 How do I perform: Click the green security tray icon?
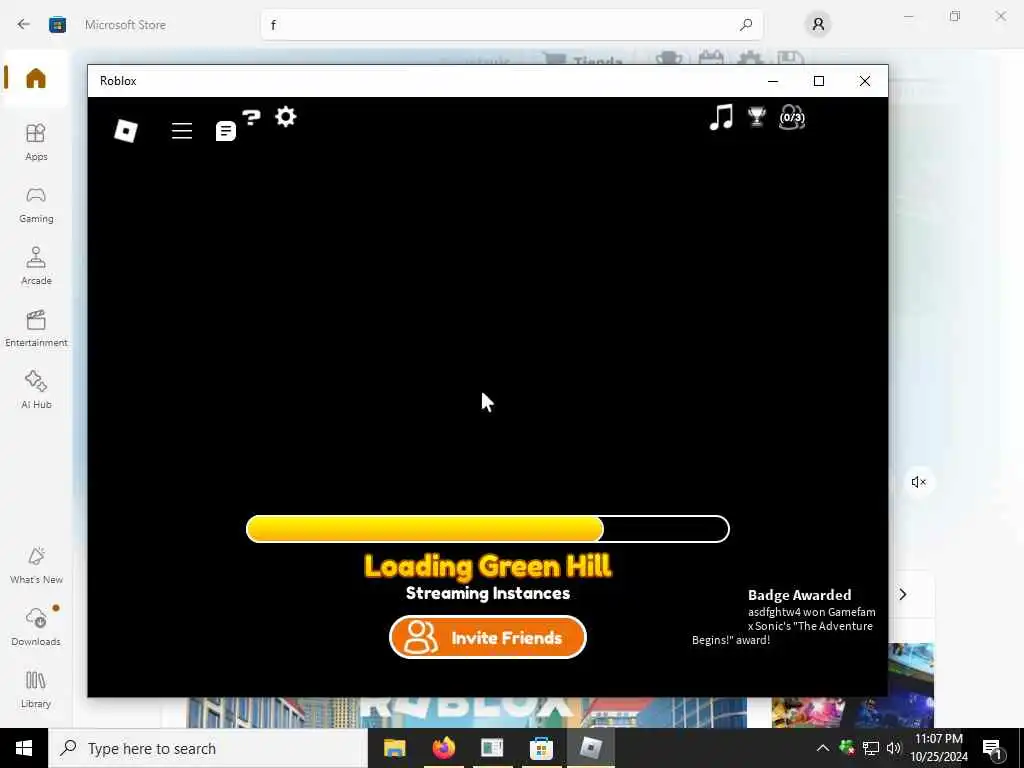[847, 748]
